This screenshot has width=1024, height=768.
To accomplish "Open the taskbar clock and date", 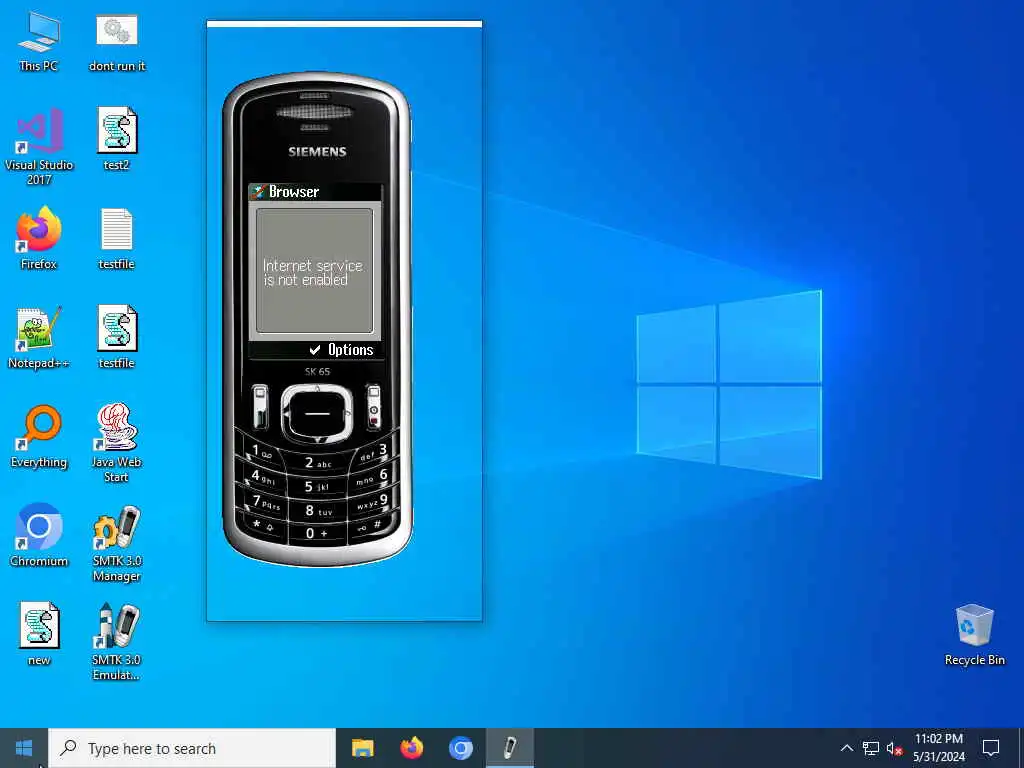I will (x=939, y=748).
